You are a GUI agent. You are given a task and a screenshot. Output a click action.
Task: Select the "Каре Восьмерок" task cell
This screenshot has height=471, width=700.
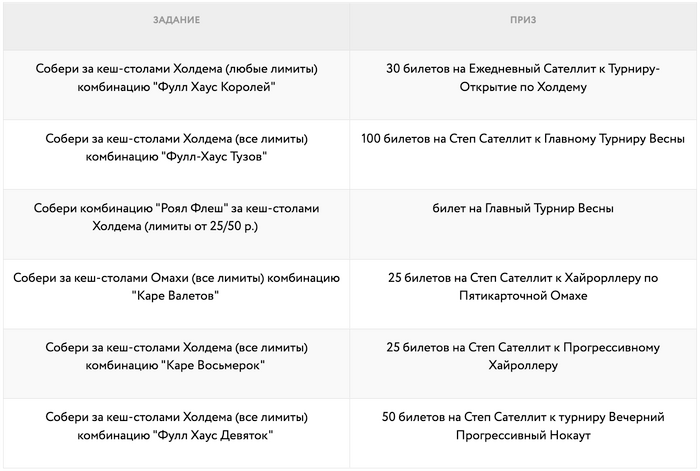click(x=176, y=357)
